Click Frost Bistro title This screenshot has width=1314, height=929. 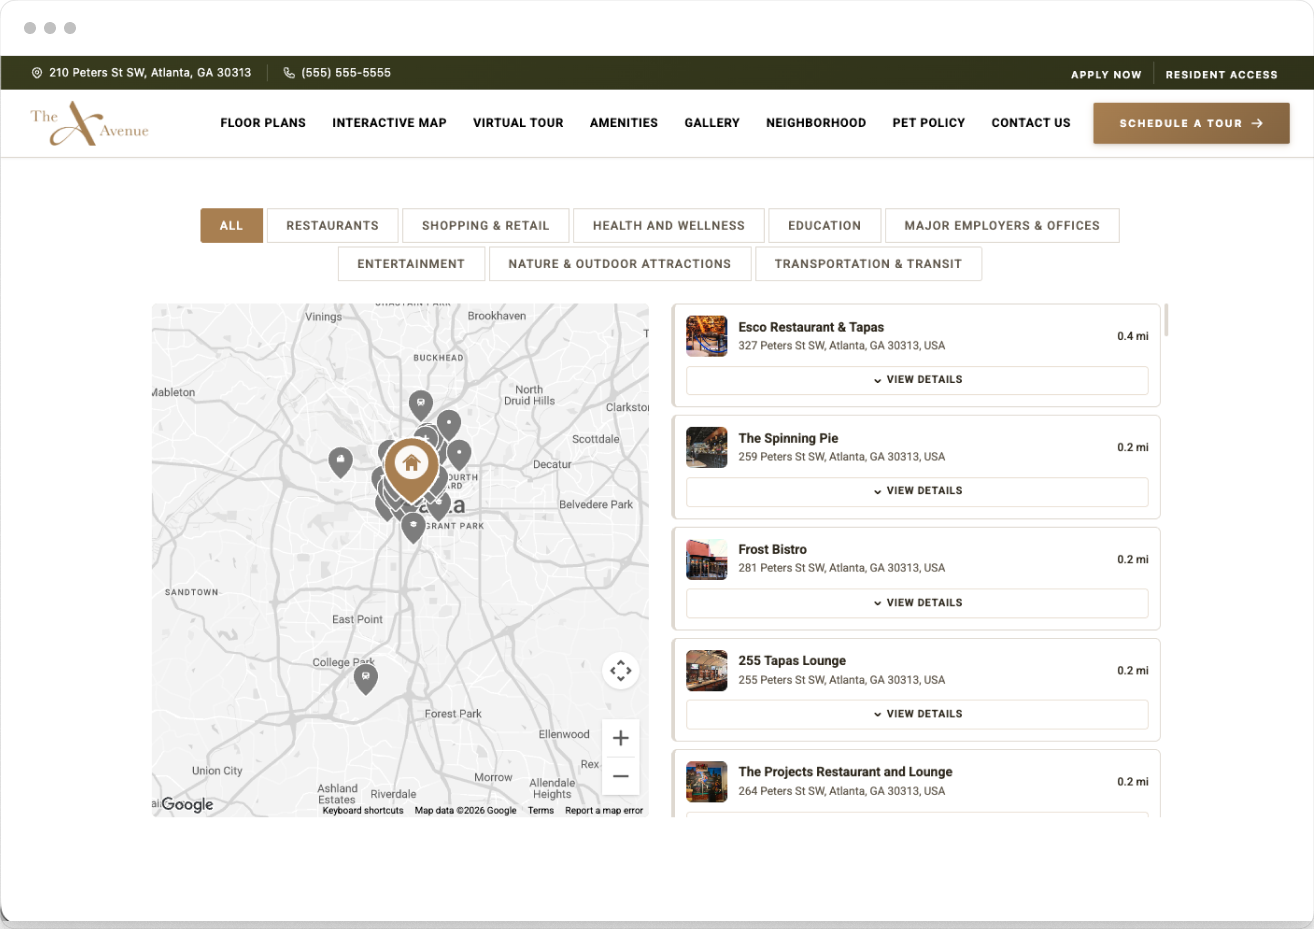pos(772,549)
